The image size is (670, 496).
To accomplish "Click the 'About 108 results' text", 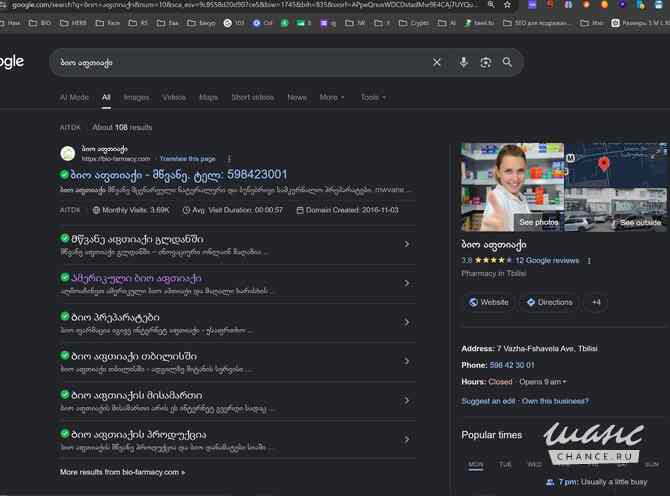I will pyautogui.click(x=122, y=127).
